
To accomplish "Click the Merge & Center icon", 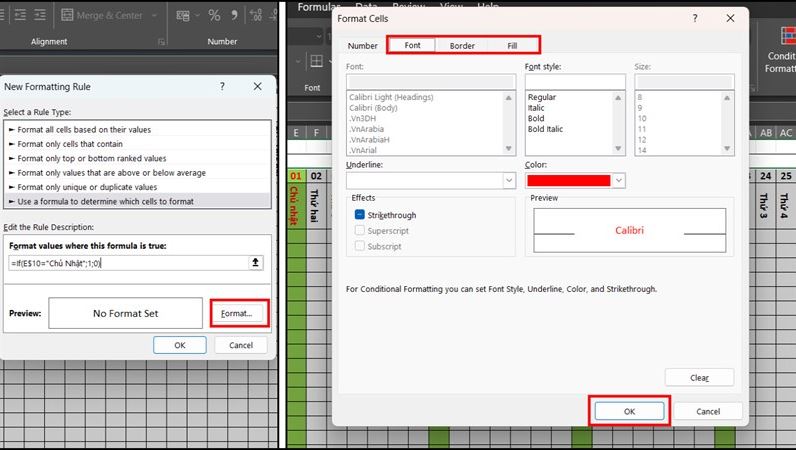I will [67, 15].
